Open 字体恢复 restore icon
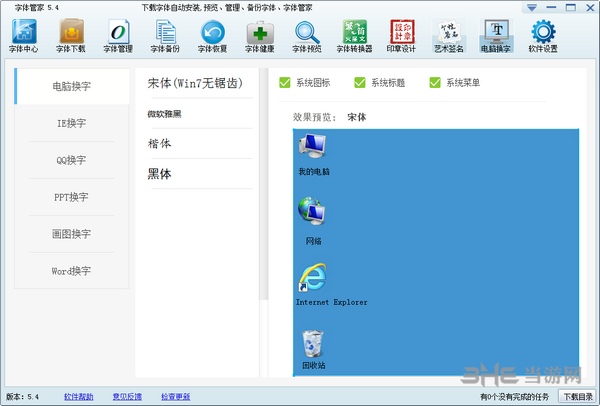Screen dimensions: 600x406 point(212,35)
